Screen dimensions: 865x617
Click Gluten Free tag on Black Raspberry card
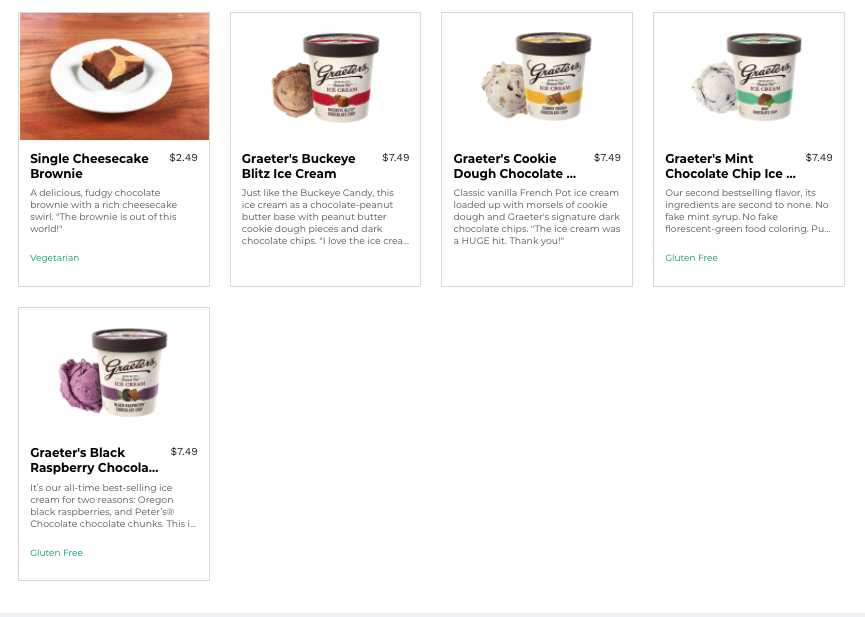click(56, 552)
